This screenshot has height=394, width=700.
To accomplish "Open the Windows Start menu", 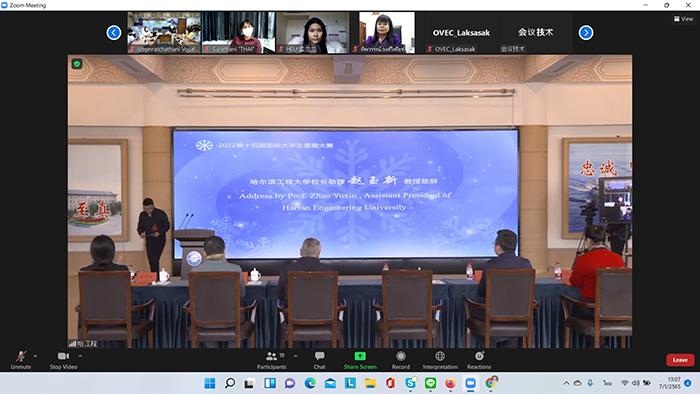I will tap(209, 383).
